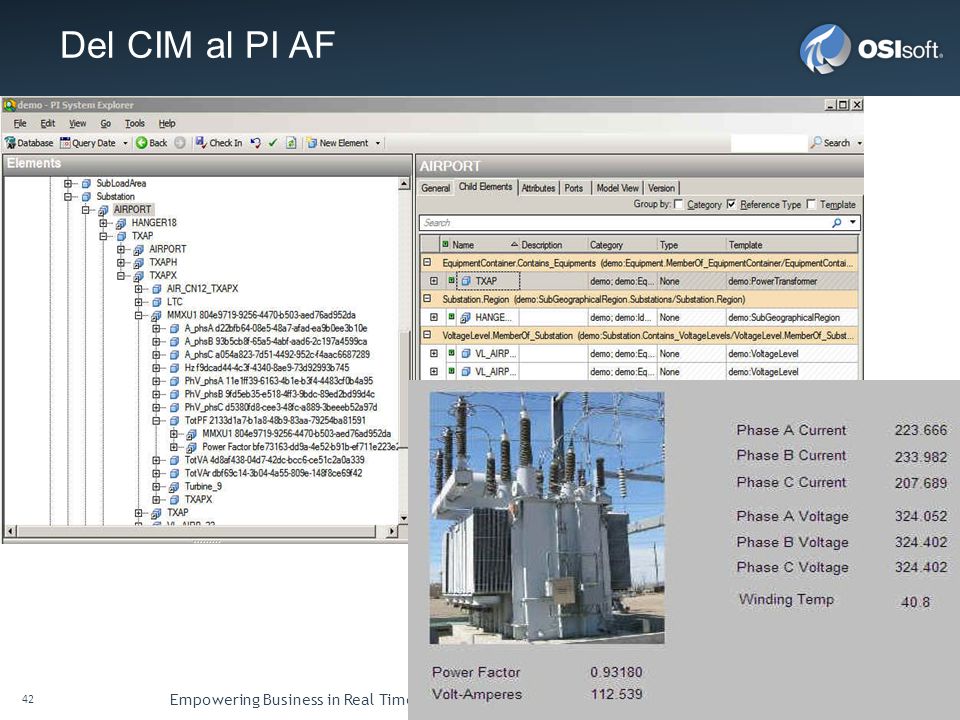Click the HANGE... row element icon in grid

coord(466,317)
